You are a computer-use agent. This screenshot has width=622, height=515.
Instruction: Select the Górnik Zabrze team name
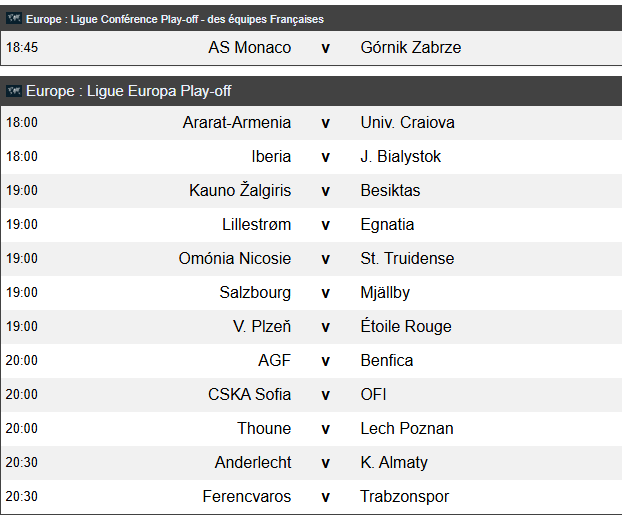tap(411, 48)
